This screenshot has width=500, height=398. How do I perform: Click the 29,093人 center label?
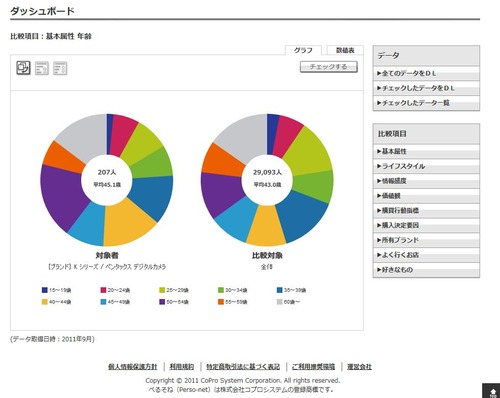click(x=267, y=172)
